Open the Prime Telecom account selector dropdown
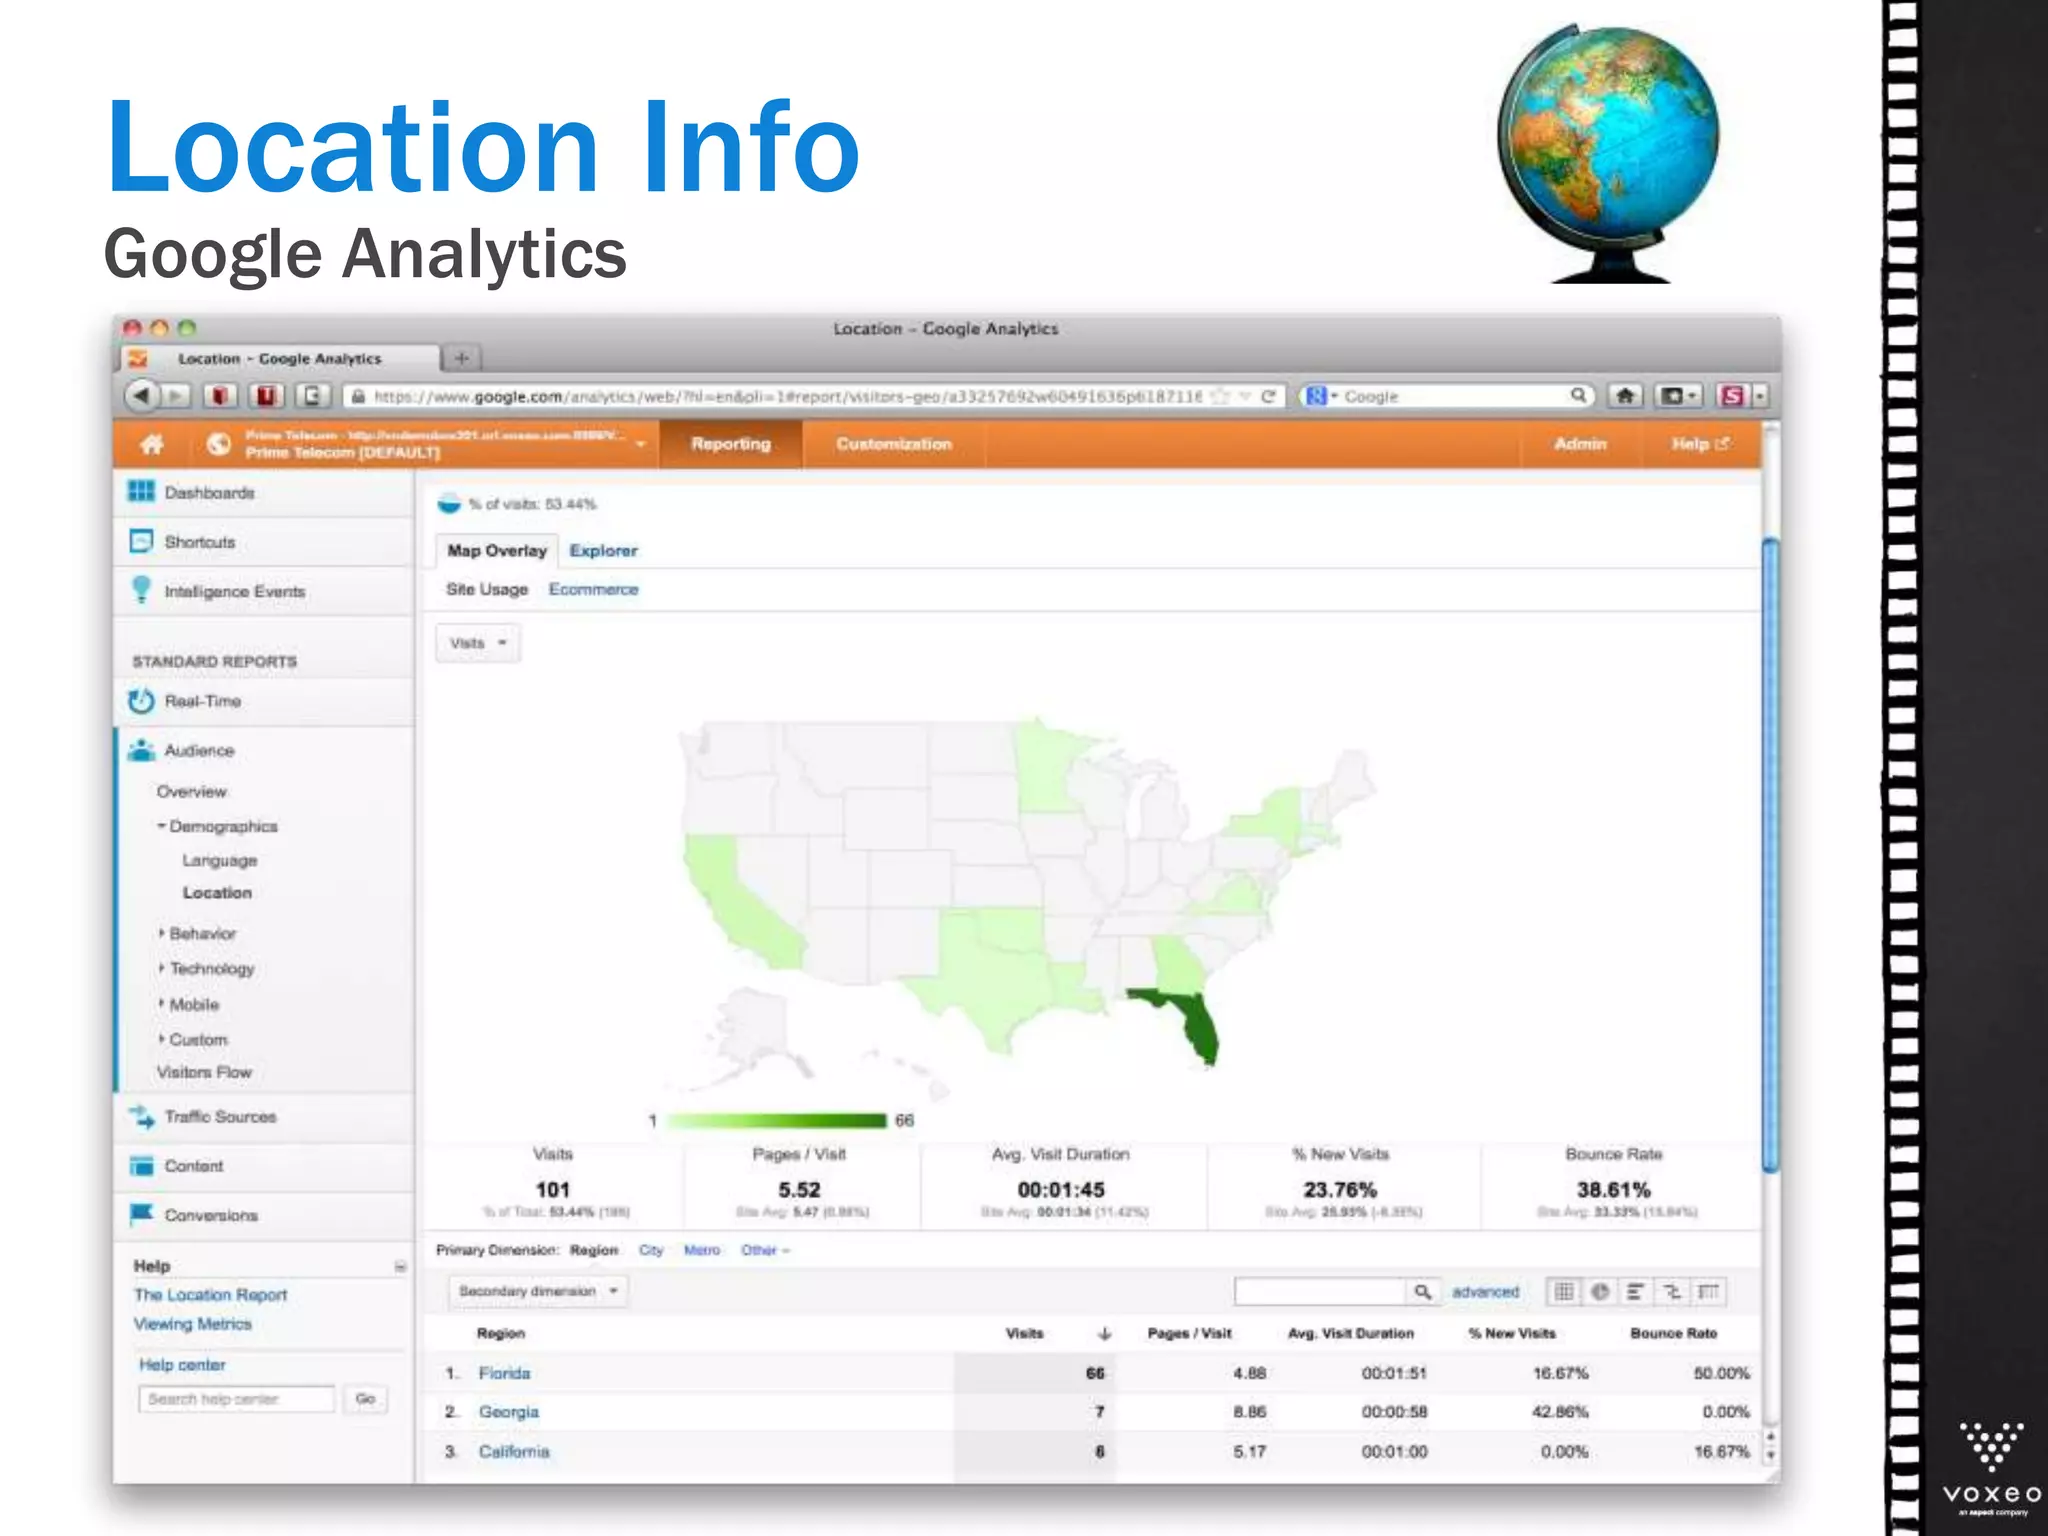The image size is (2048, 1536). point(641,444)
